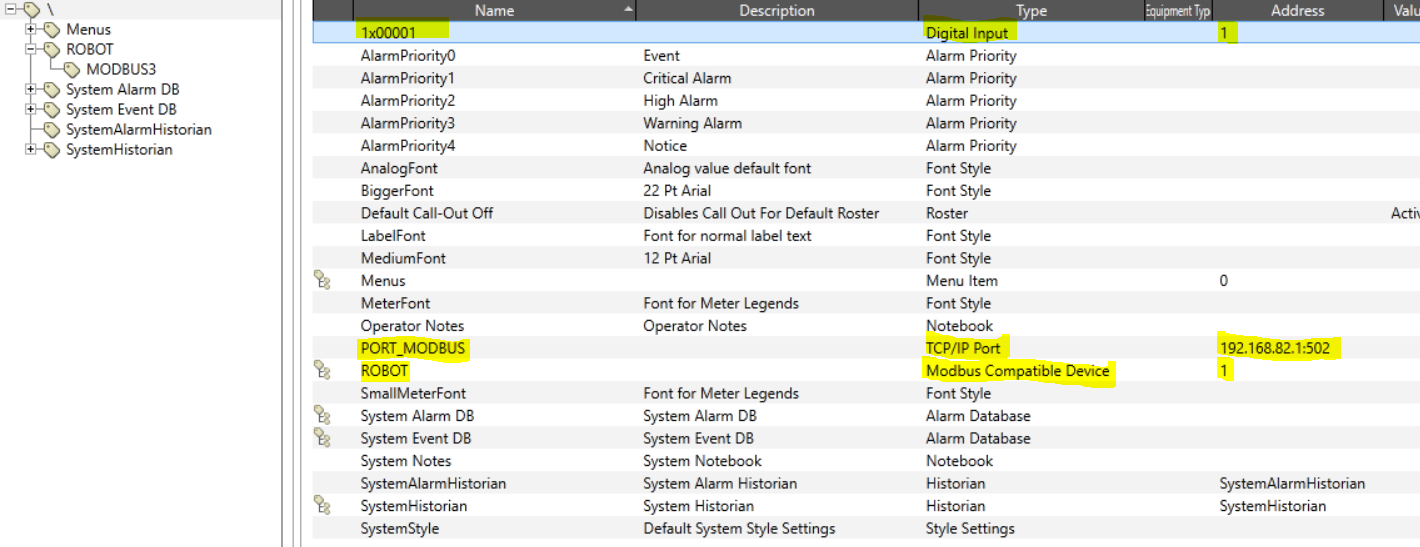The height and width of the screenshot is (547, 1420).
Task: Click the MODBUS3 tag icon in the tree
Action: (72, 70)
